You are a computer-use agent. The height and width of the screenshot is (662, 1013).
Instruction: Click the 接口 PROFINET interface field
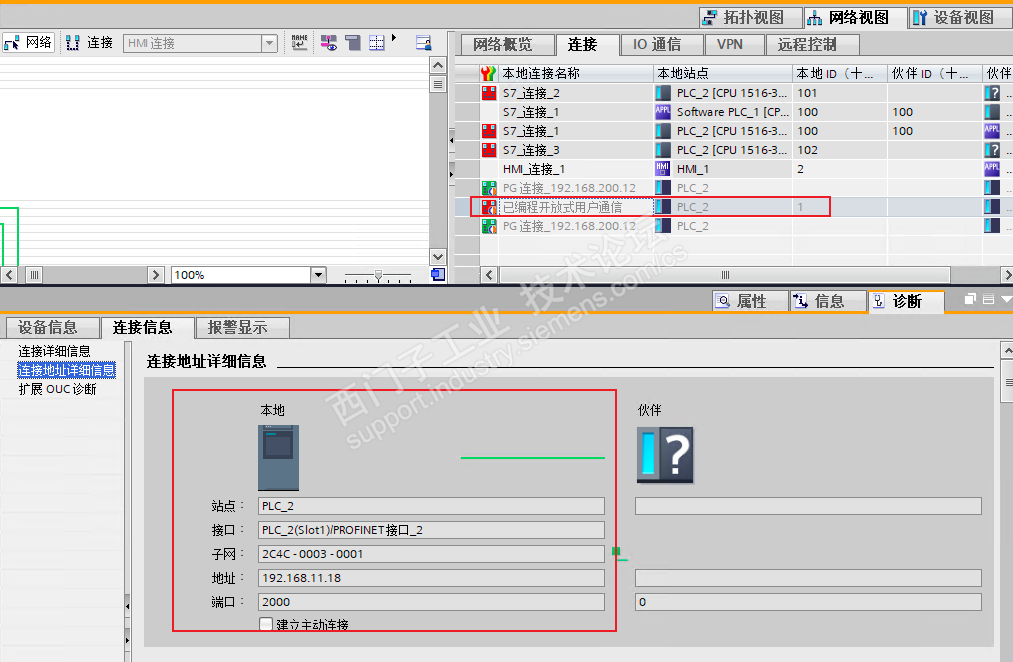431,530
